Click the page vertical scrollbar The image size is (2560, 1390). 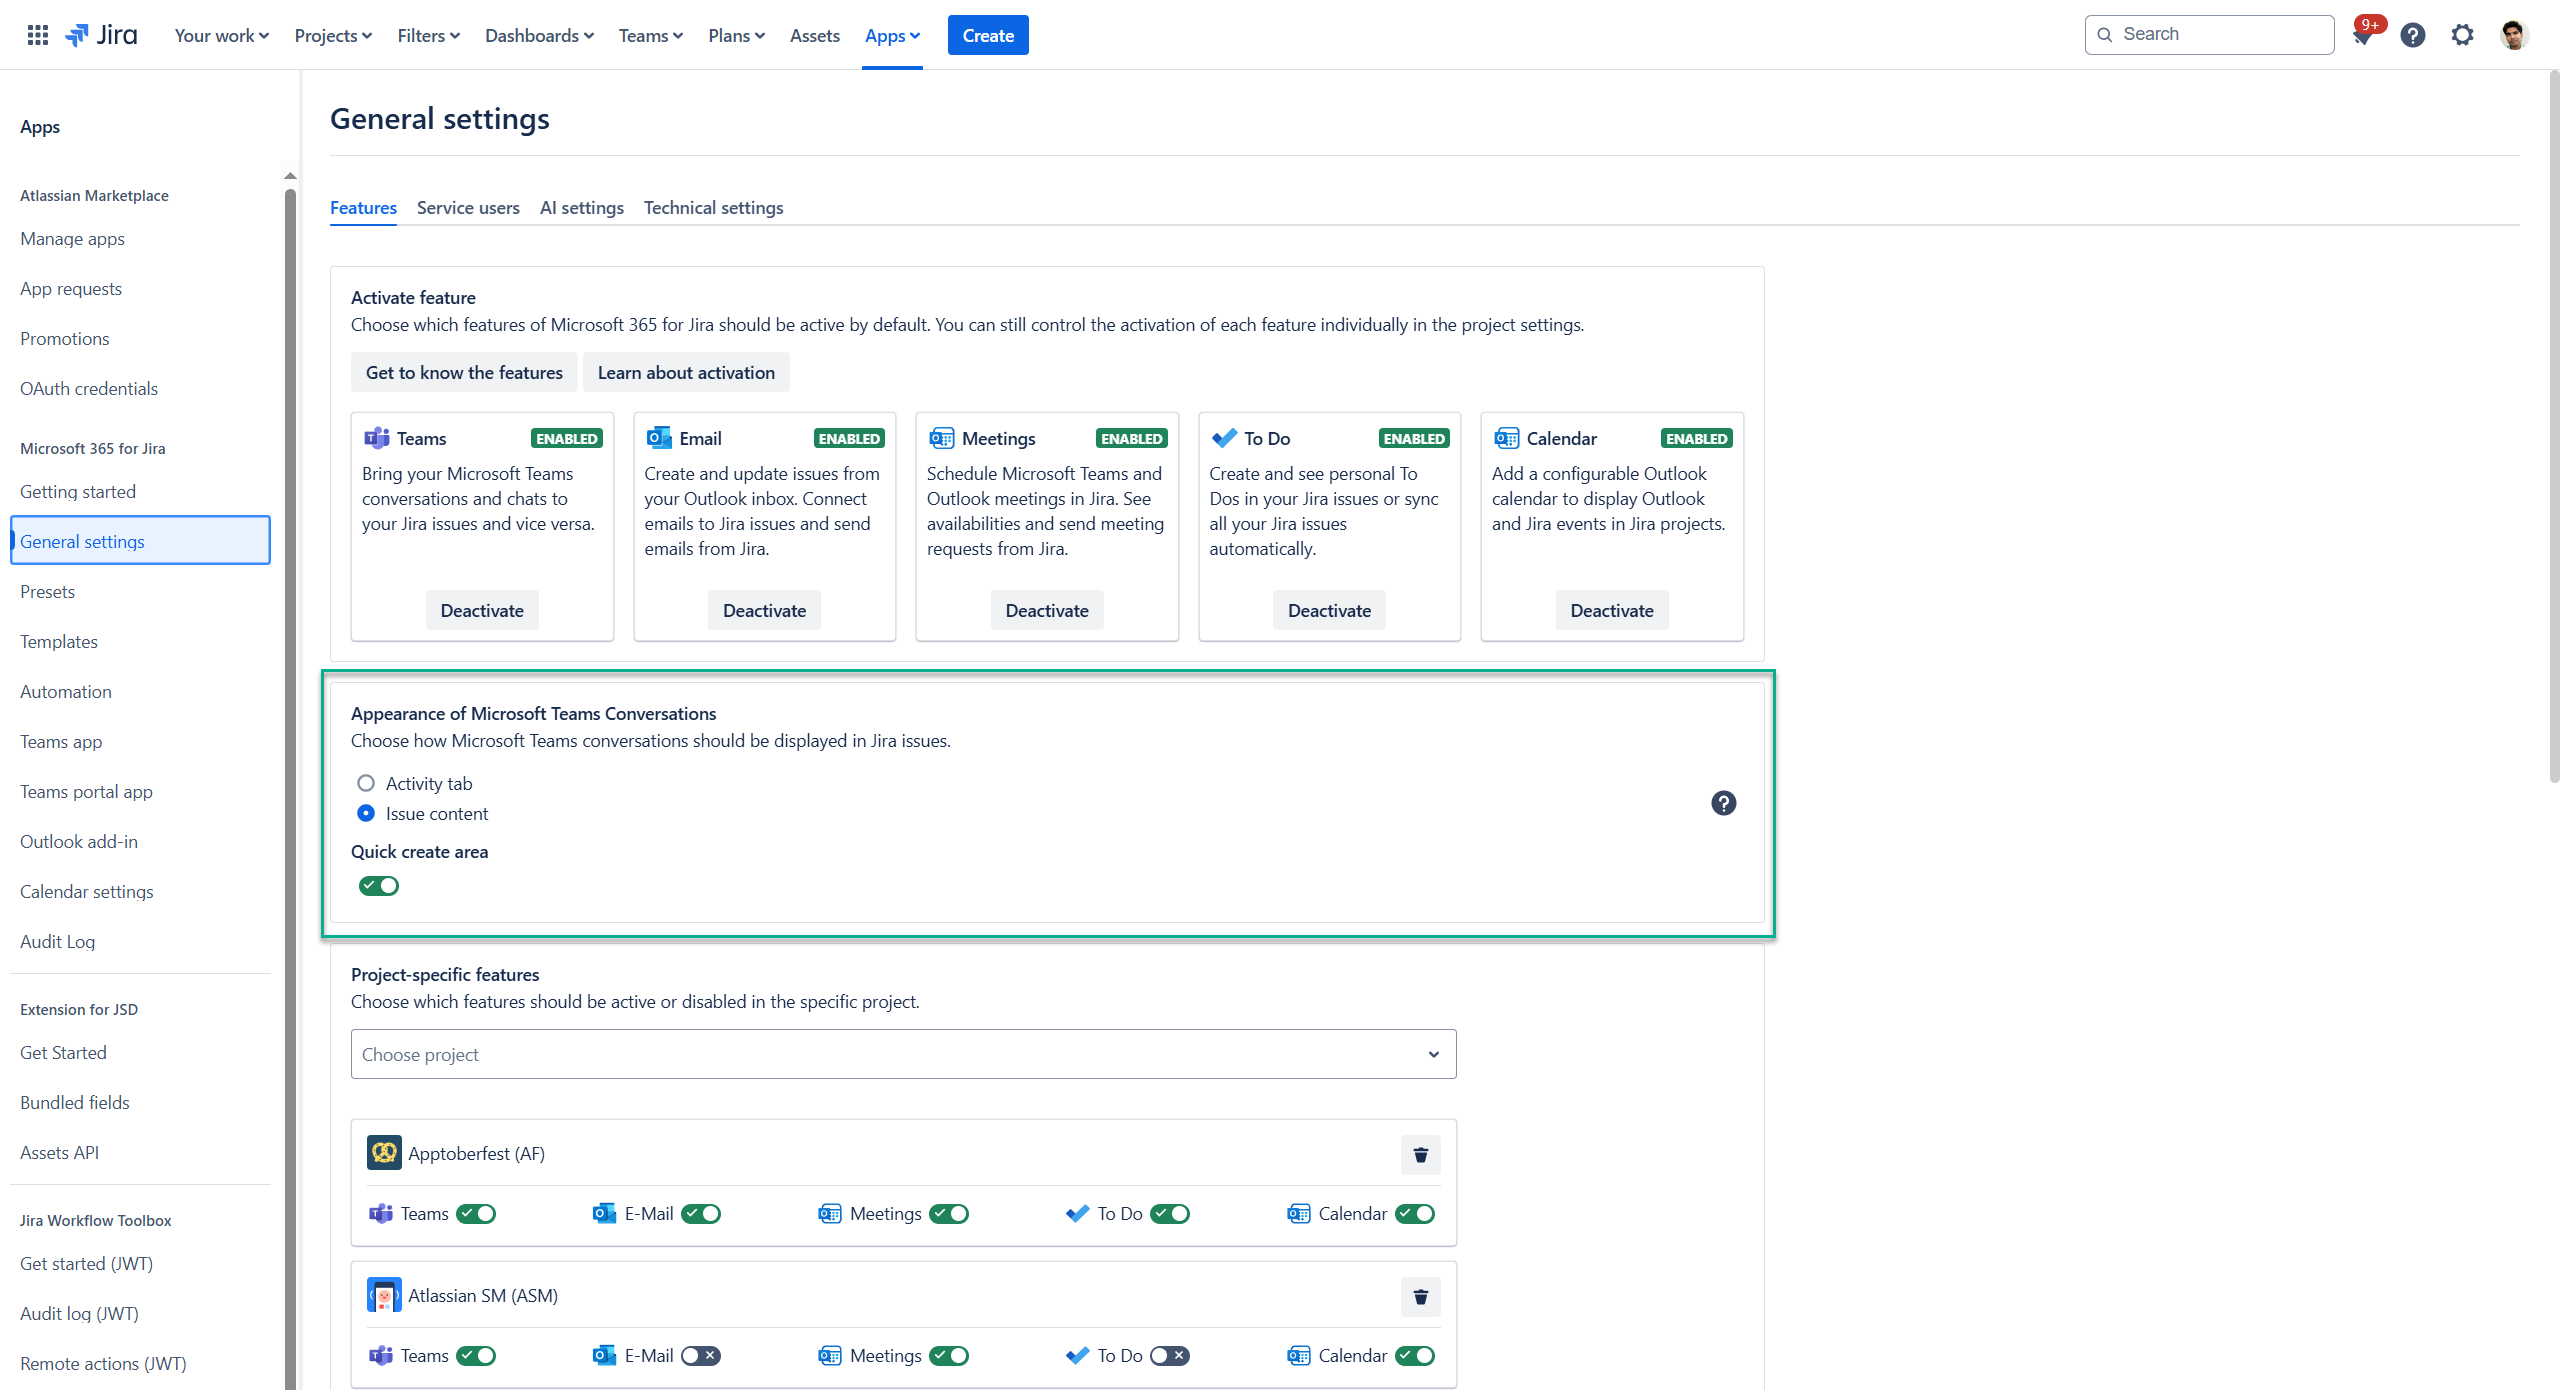coord(2553,425)
